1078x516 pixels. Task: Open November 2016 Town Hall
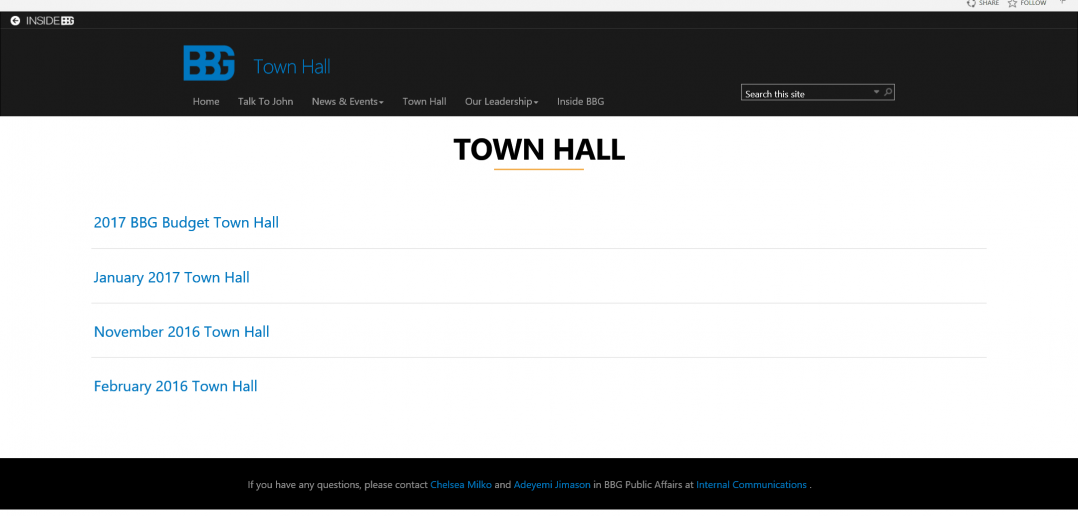(182, 332)
